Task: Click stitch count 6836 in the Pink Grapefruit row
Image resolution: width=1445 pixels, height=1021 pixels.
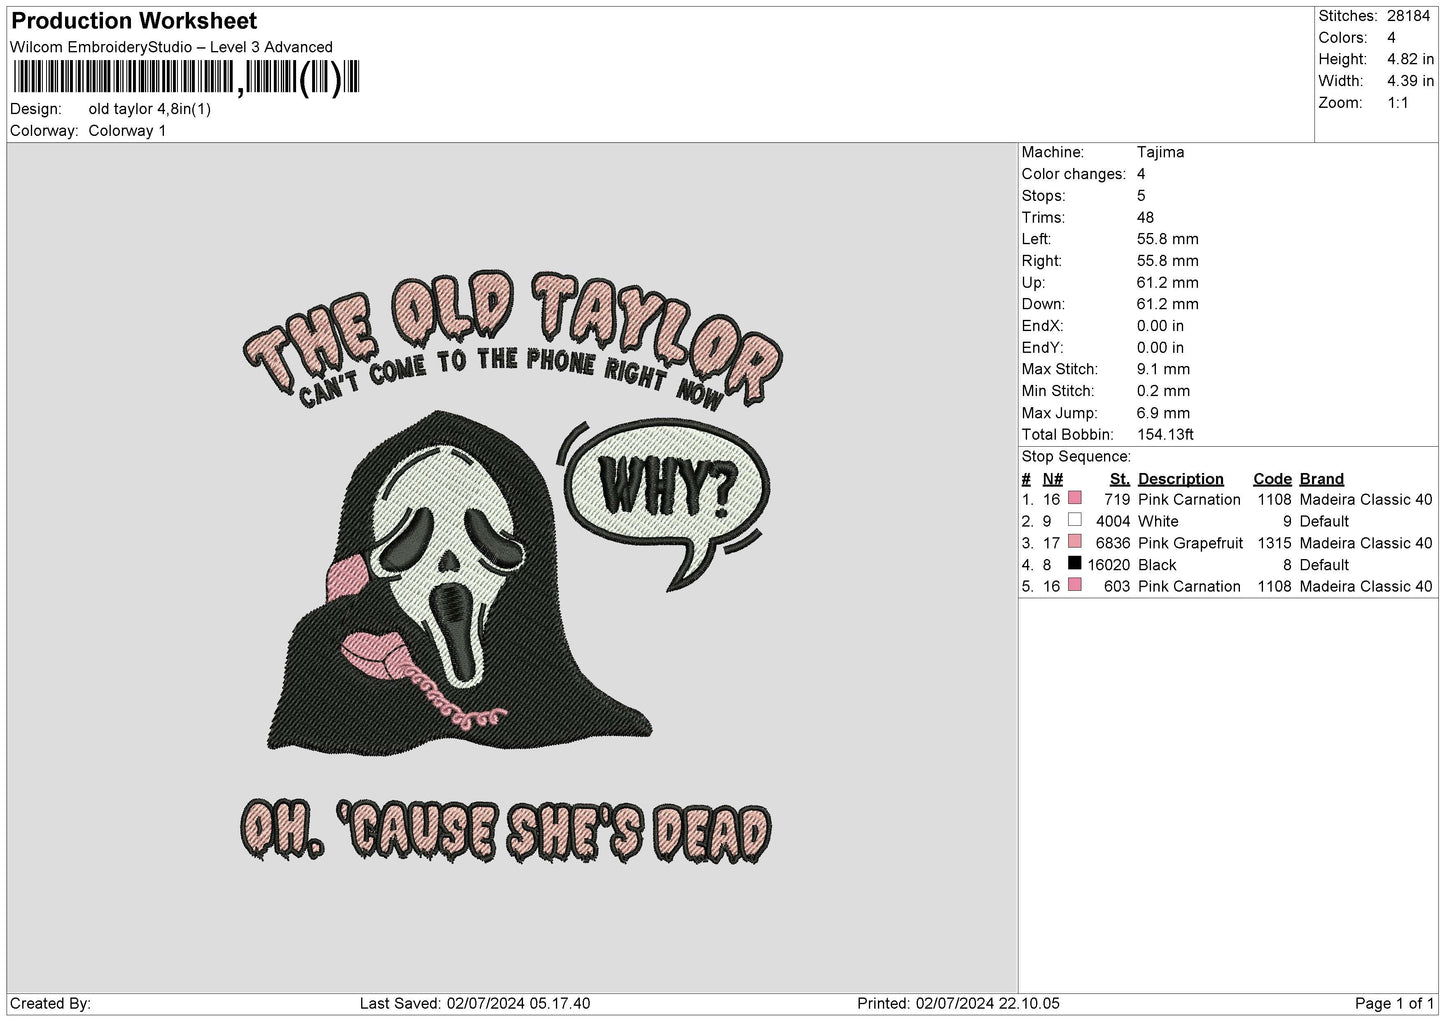Action: click(1113, 543)
